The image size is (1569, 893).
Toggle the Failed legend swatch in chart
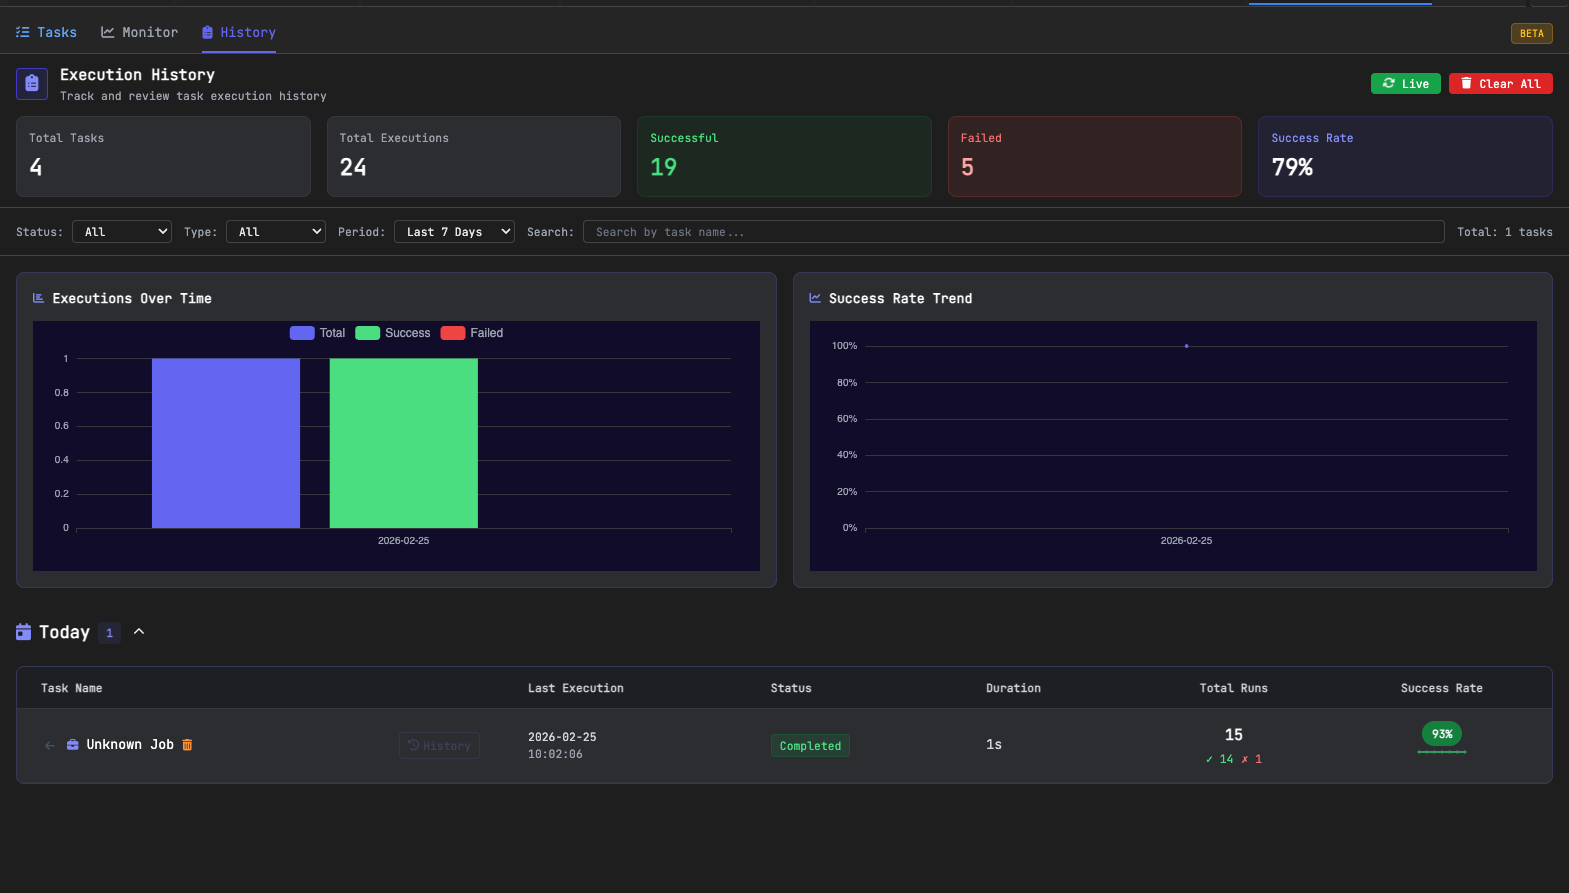(x=453, y=333)
